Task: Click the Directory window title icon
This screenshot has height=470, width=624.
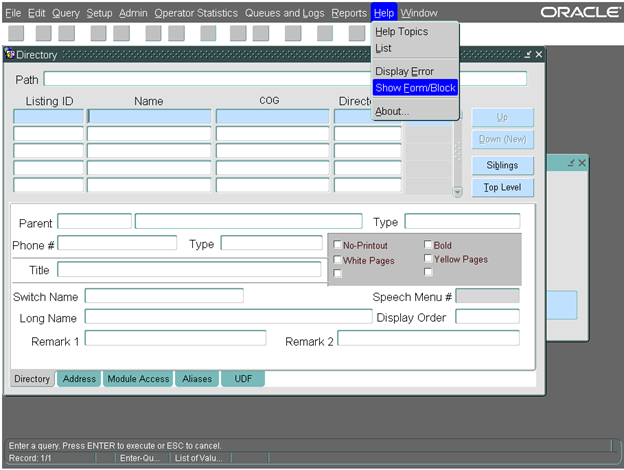Action: click(x=10, y=54)
